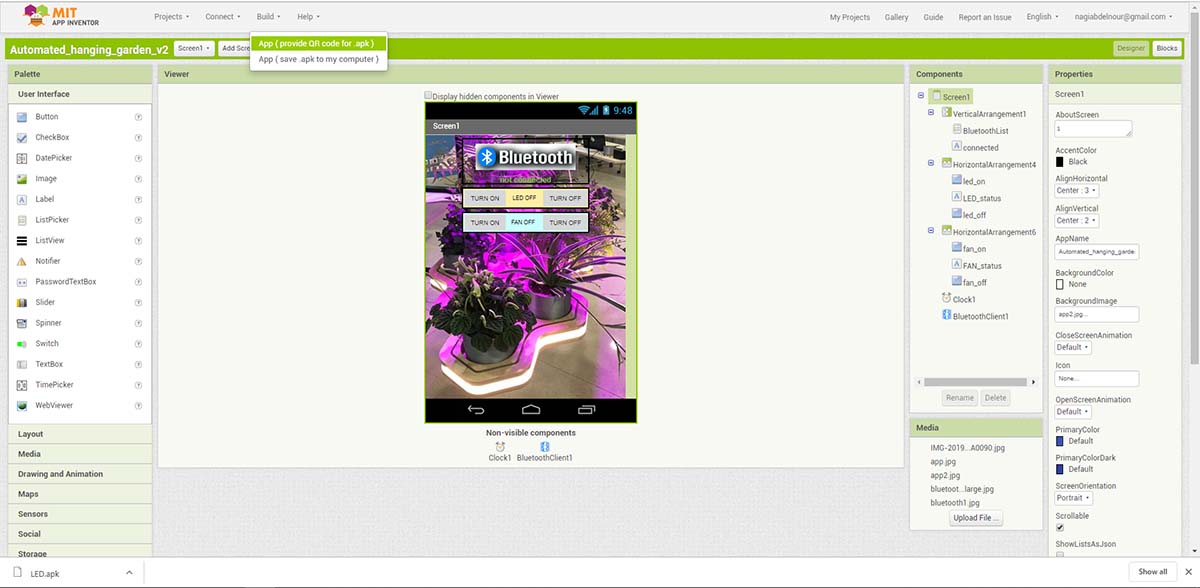Image resolution: width=1200 pixels, height=588 pixels.
Task: Choose the ListView palette icon
Action: (x=23, y=240)
